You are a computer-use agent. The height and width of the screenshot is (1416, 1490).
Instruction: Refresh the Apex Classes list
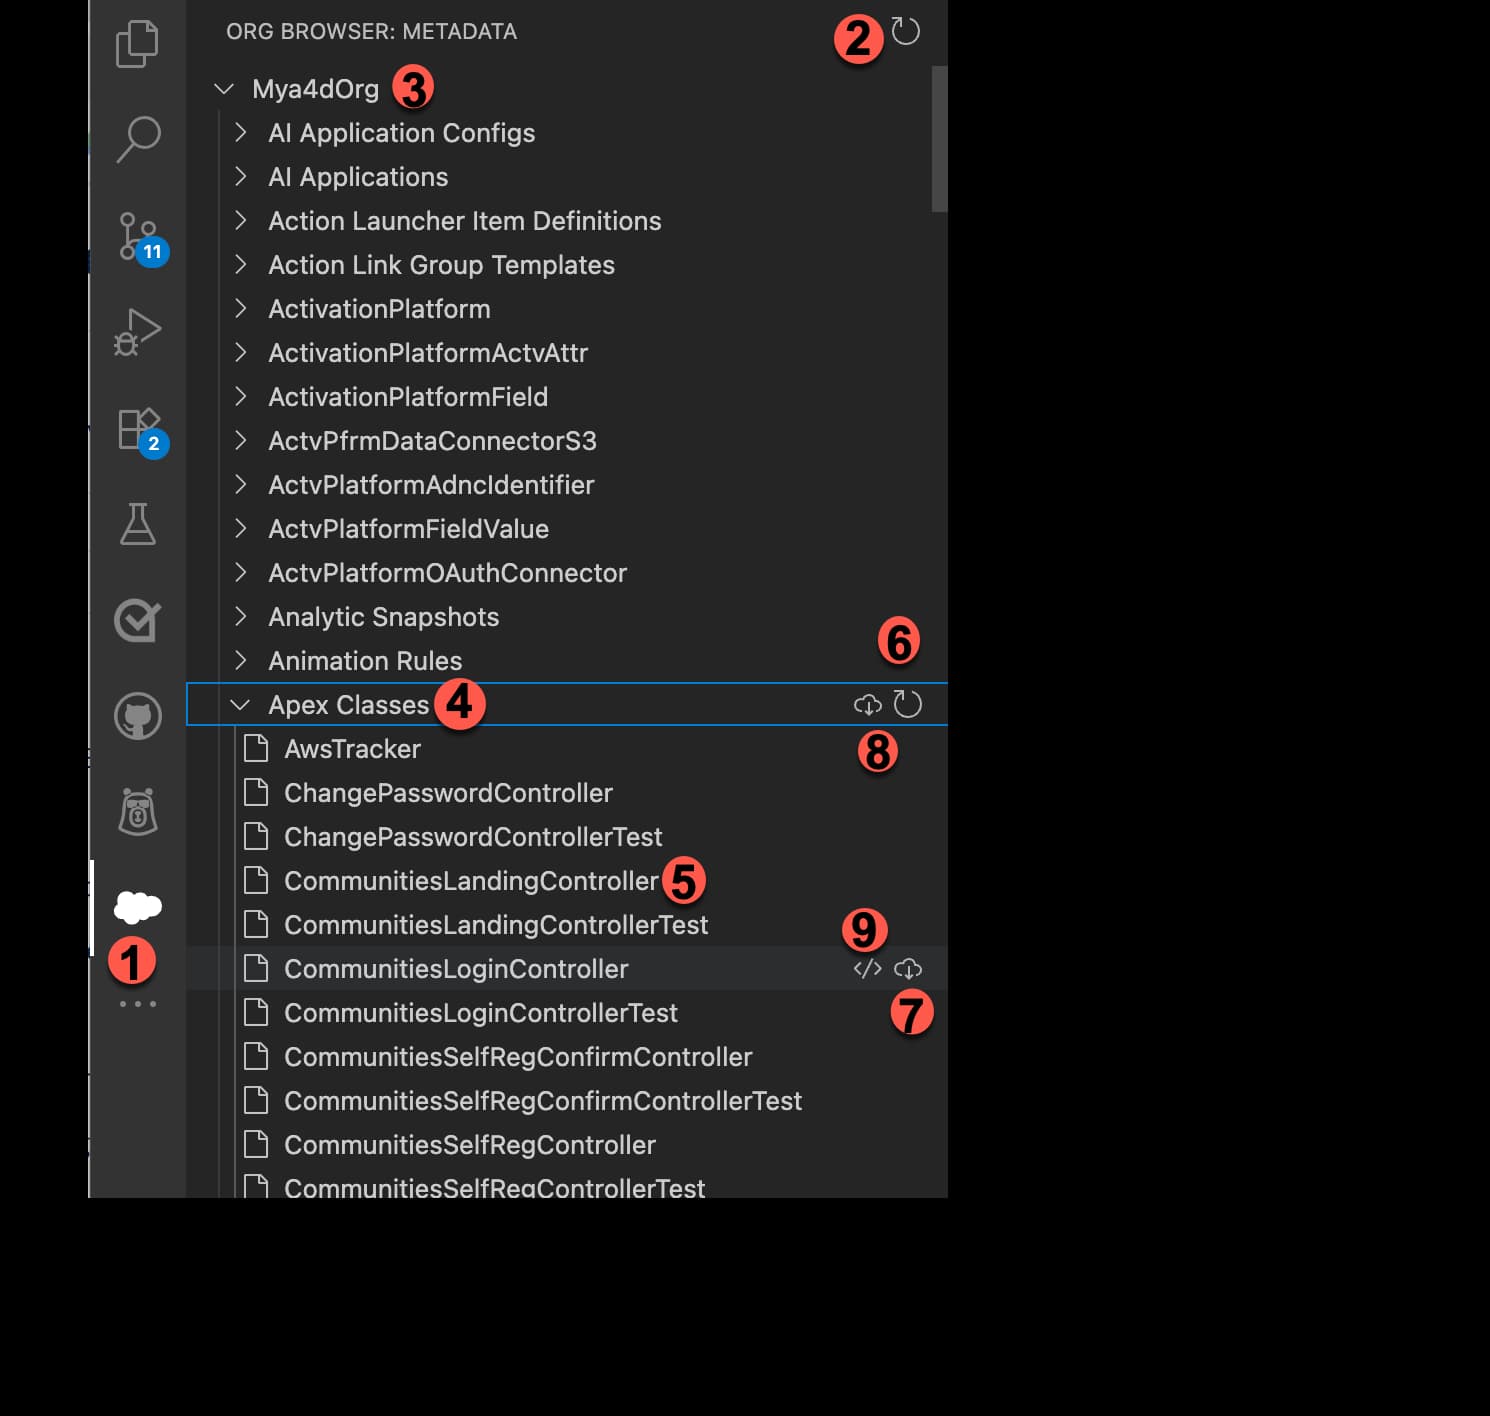pos(907,704)
